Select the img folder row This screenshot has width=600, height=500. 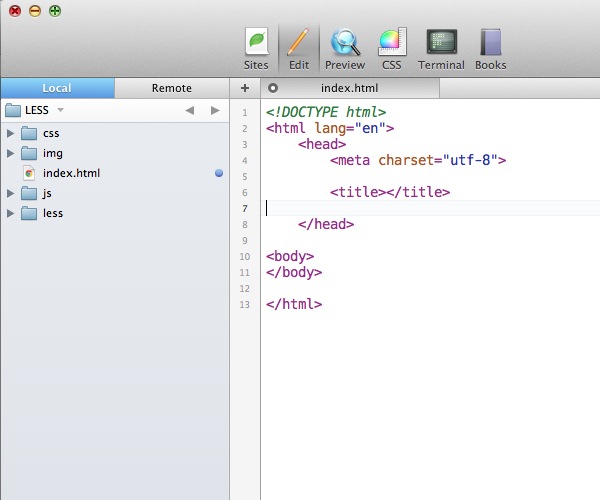tap(115, 153)
